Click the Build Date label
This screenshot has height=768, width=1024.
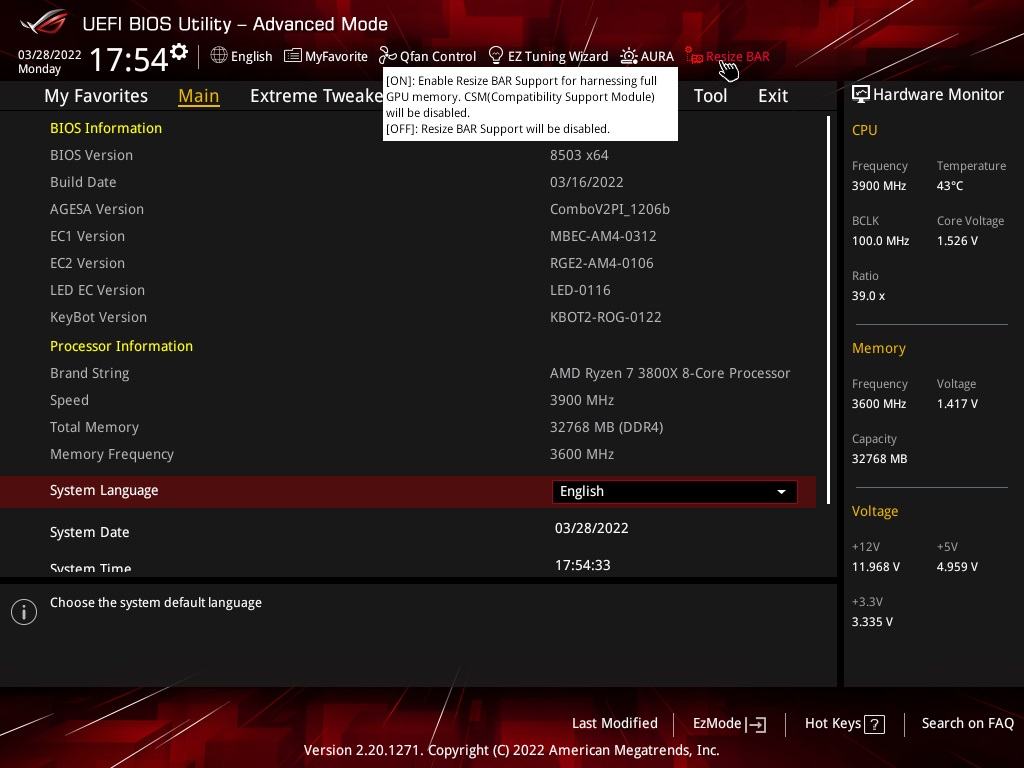[83, 182]
